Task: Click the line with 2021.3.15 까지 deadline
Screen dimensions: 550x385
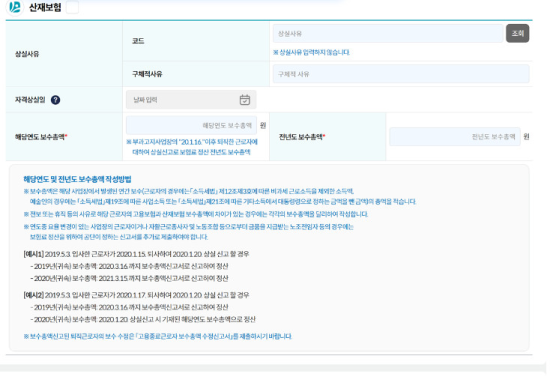Action: tap(129, 278)
